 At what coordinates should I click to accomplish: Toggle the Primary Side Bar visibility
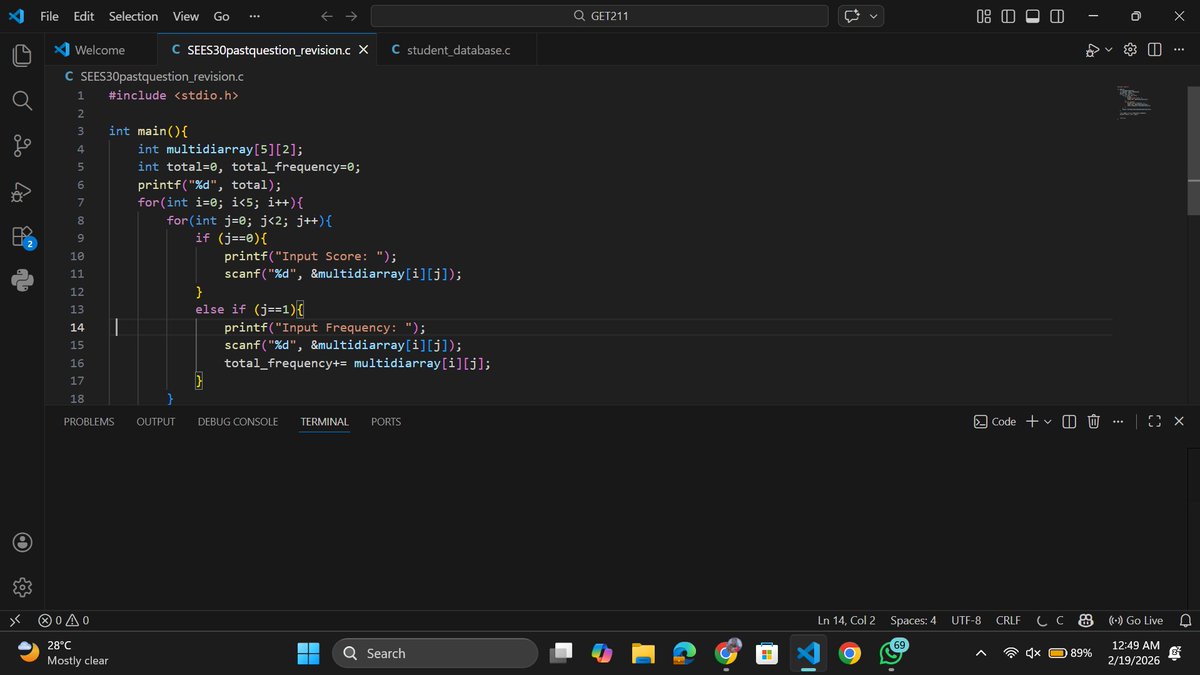tap(1008, 16)
